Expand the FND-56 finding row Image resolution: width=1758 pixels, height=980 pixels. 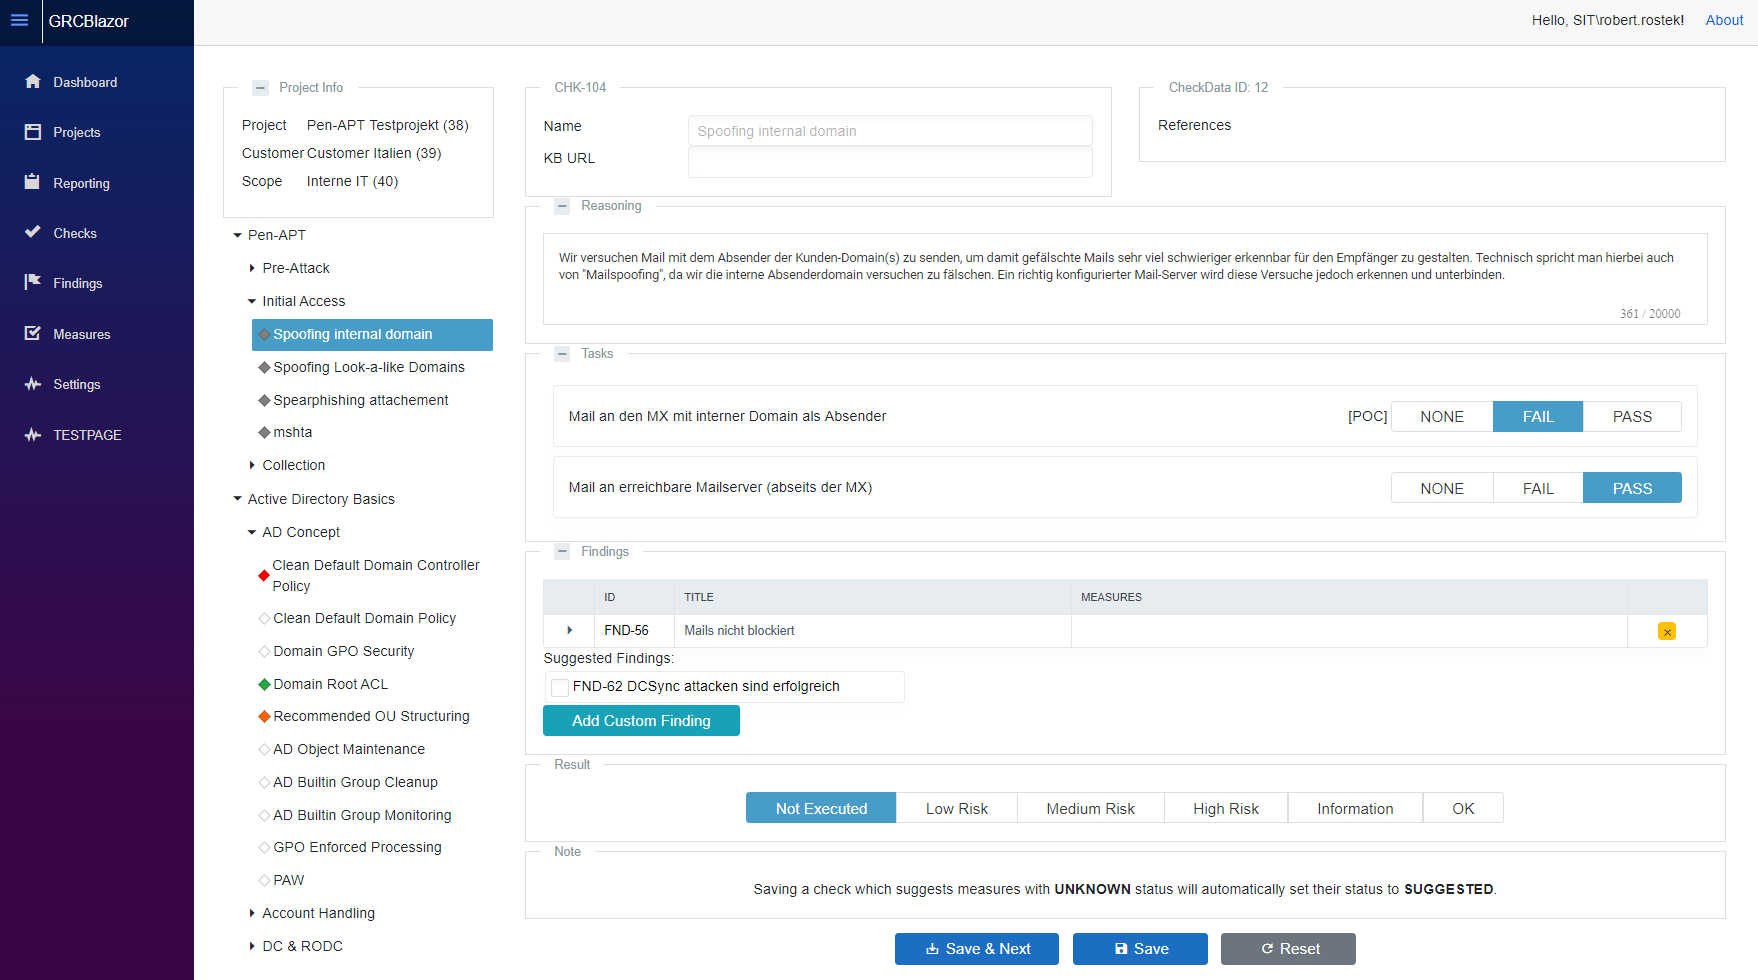coord(570,630)
